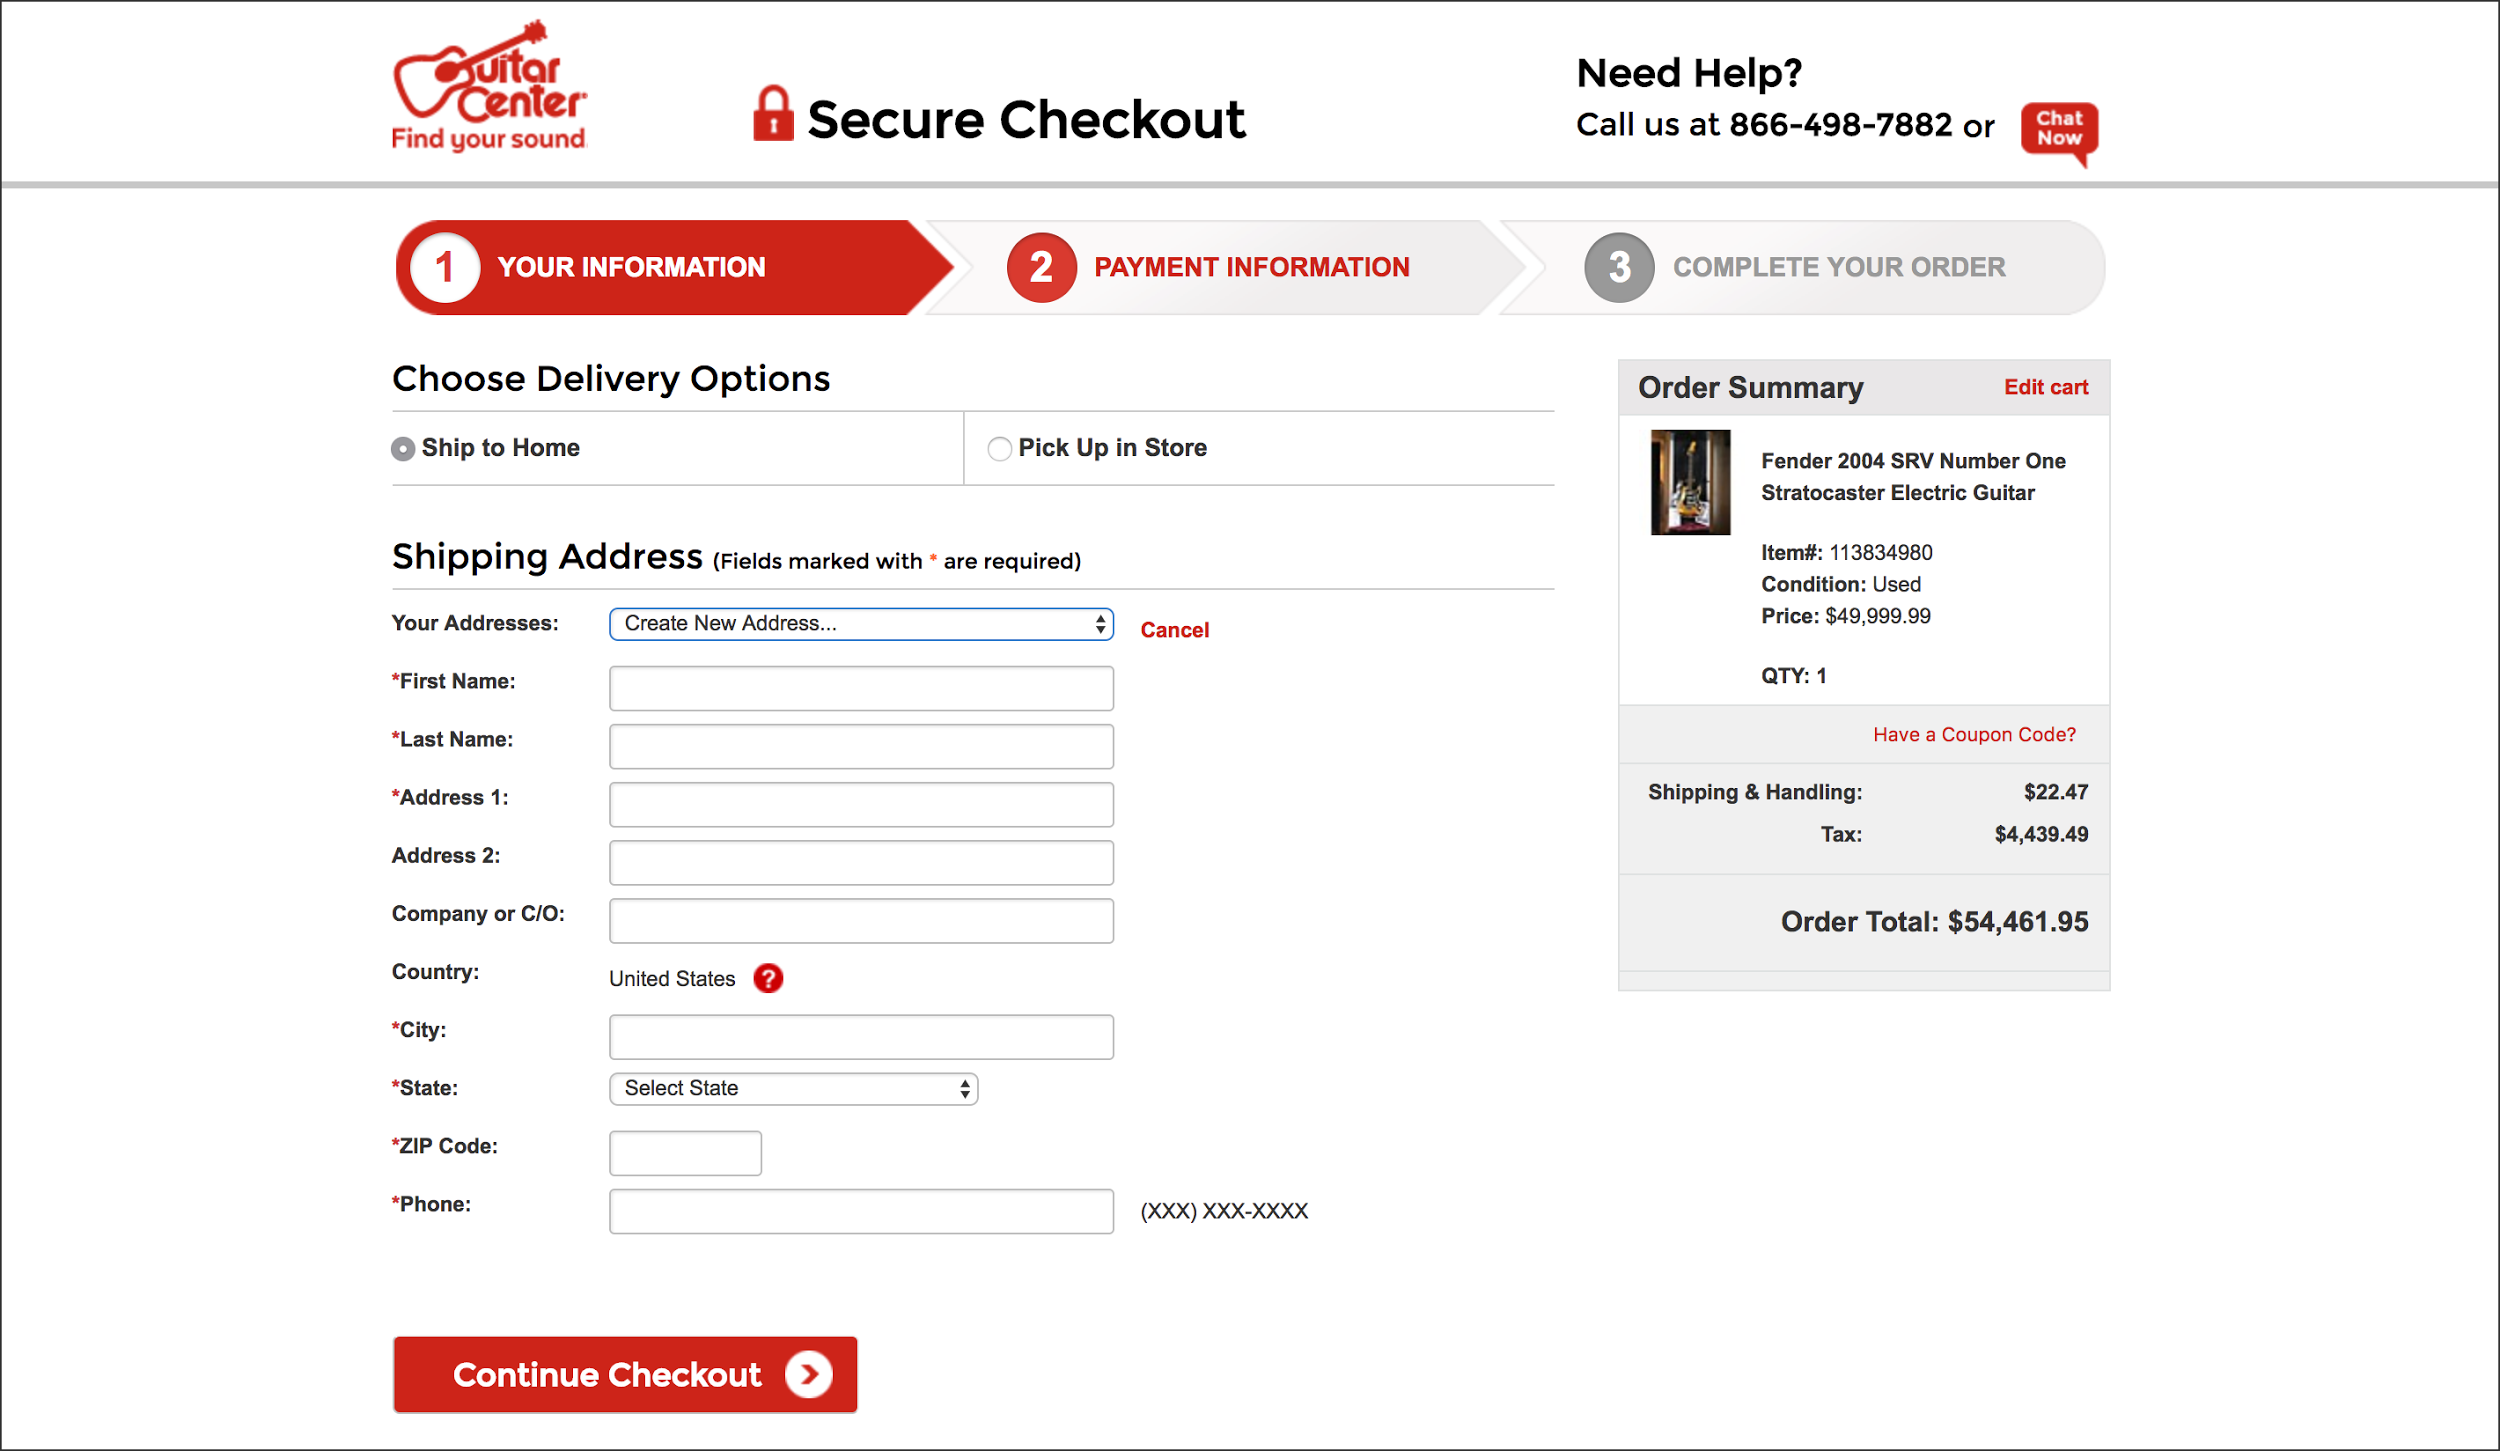Image resolution: width=2500 pixels, height=1451 pixels.
Task: Click the Guitar Center logo
Action: (x=489, y=86)
